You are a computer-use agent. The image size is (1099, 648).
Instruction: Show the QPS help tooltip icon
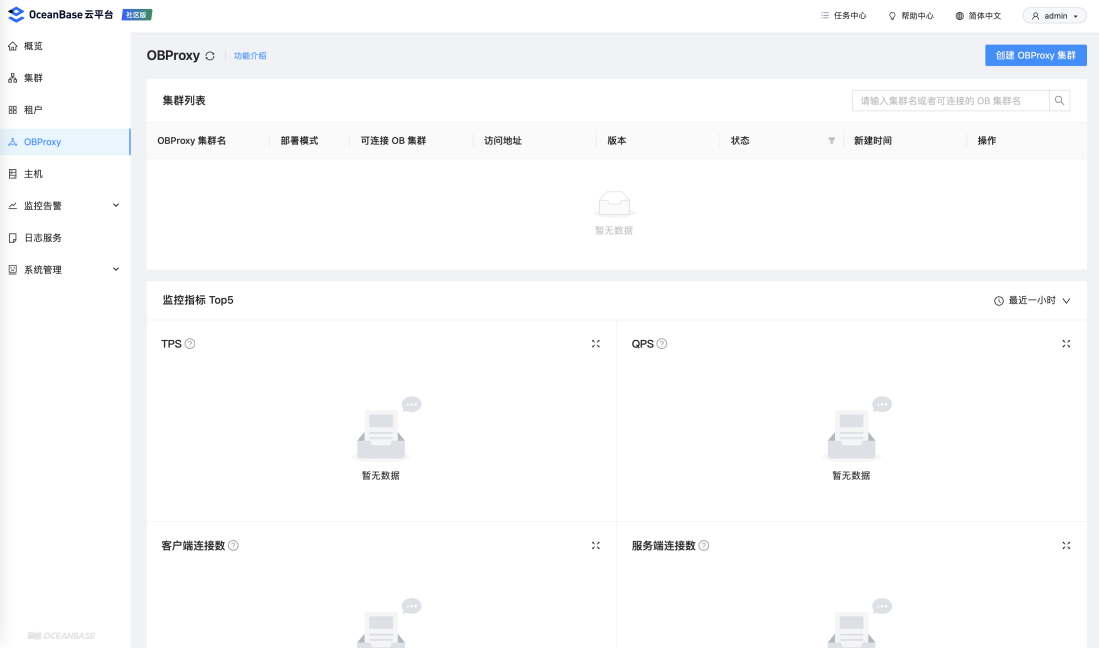[x=662, y=344]
